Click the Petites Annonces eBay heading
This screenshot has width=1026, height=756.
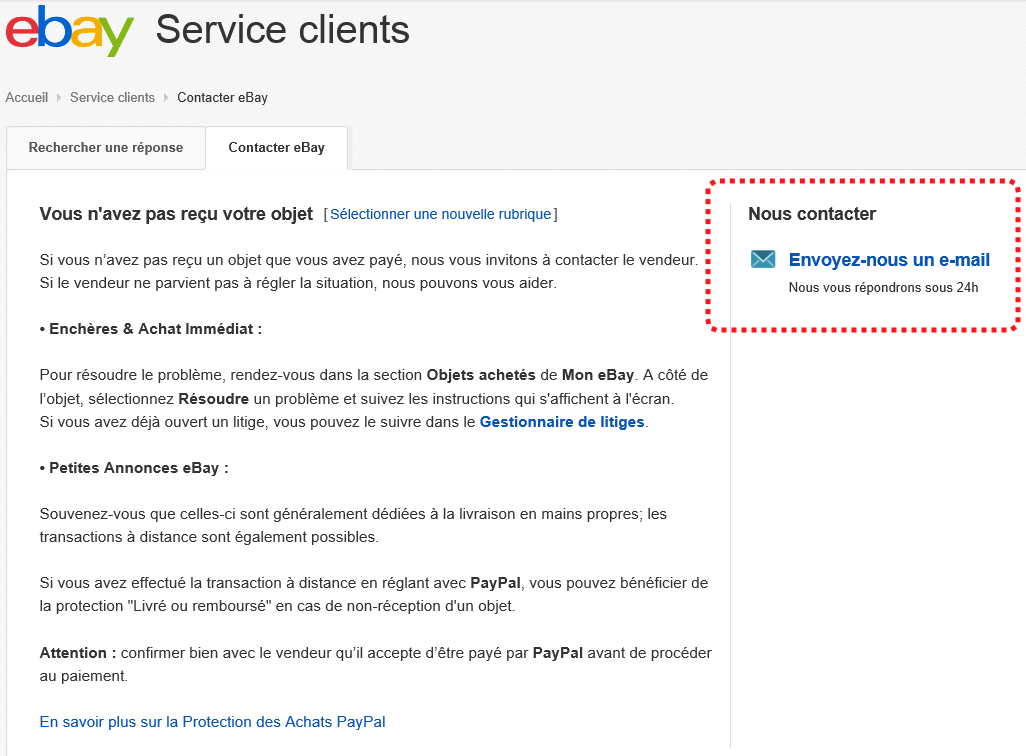(134, 468)
